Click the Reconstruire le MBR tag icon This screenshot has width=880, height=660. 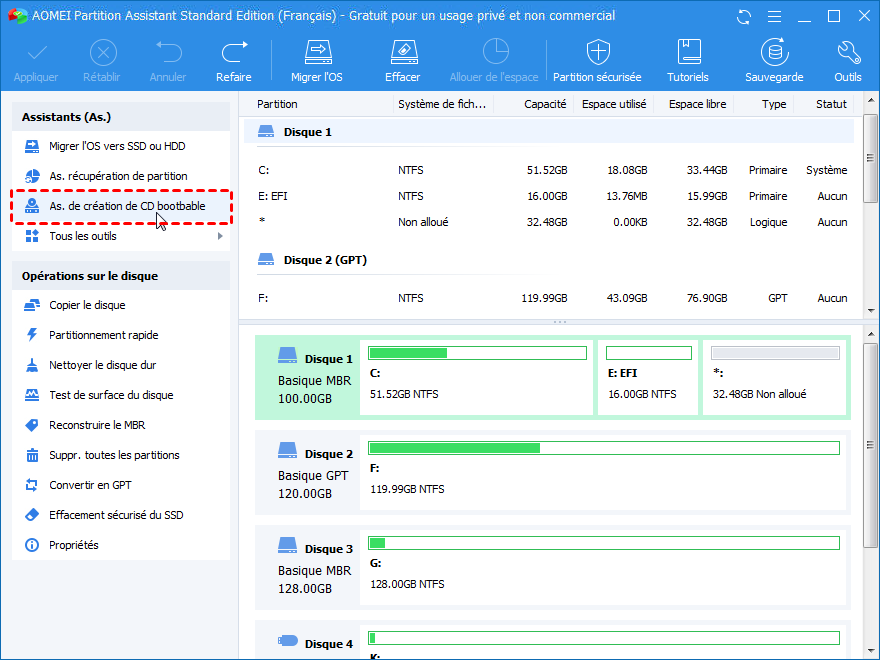(x=32, y=425)
